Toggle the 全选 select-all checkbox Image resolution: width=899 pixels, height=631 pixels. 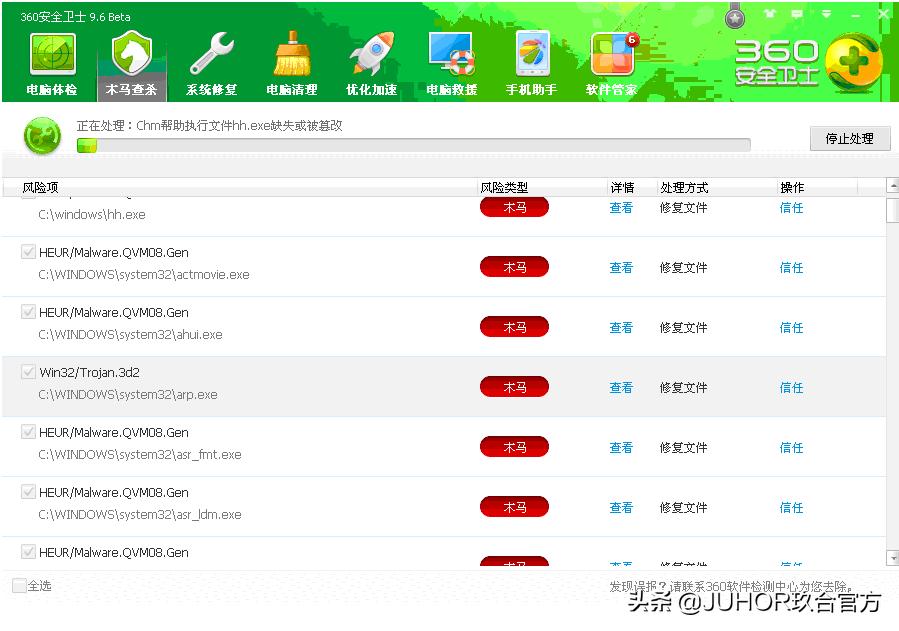[x=17, y=586]
